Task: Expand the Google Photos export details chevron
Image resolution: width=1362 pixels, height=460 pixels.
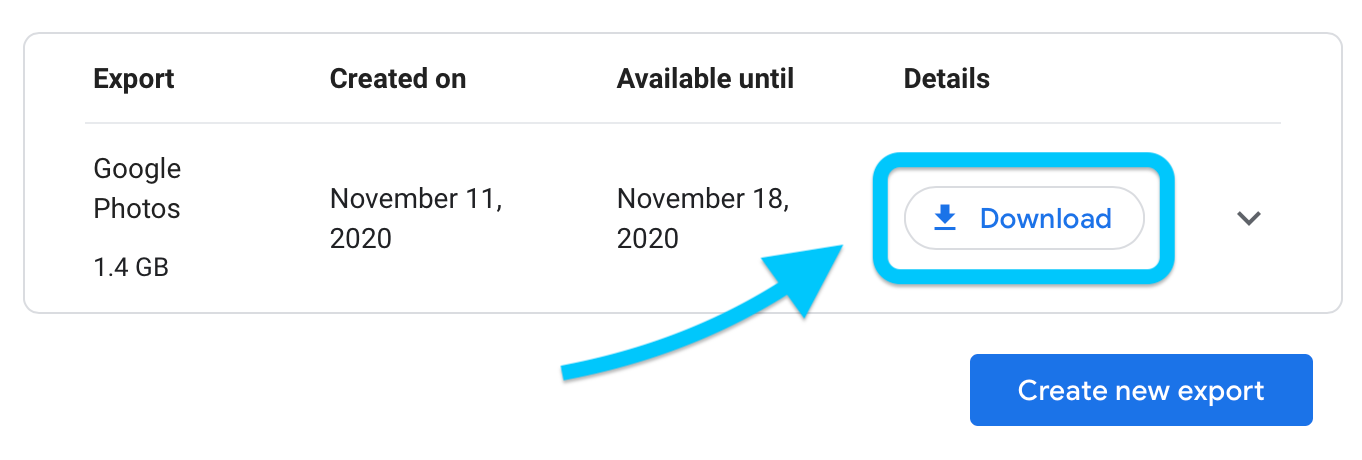Action: (1248, 218)
